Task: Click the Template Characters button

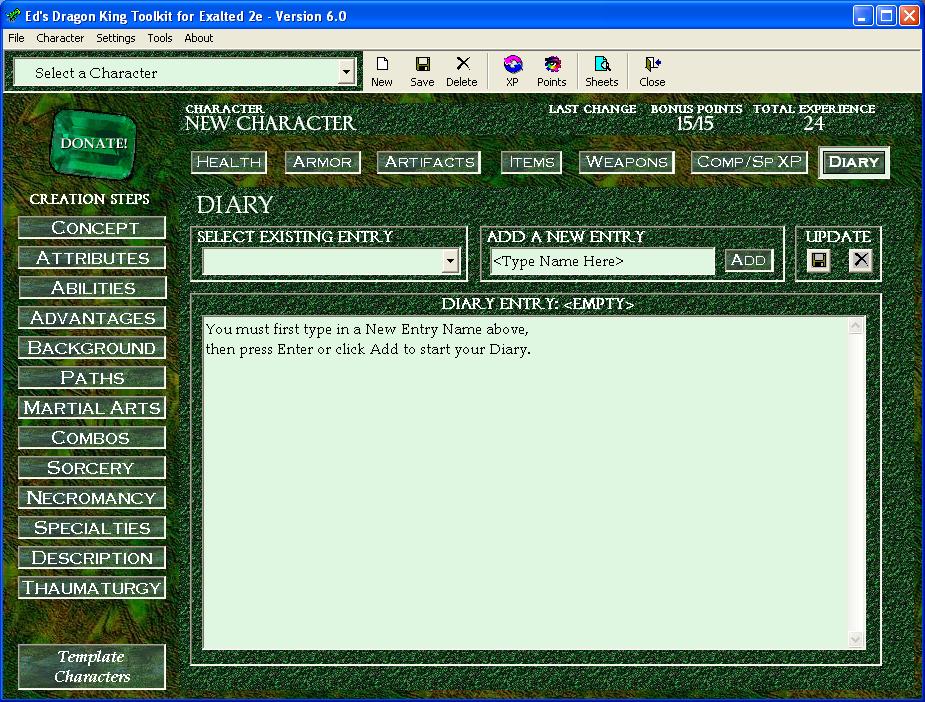Action: pos(92,667)
